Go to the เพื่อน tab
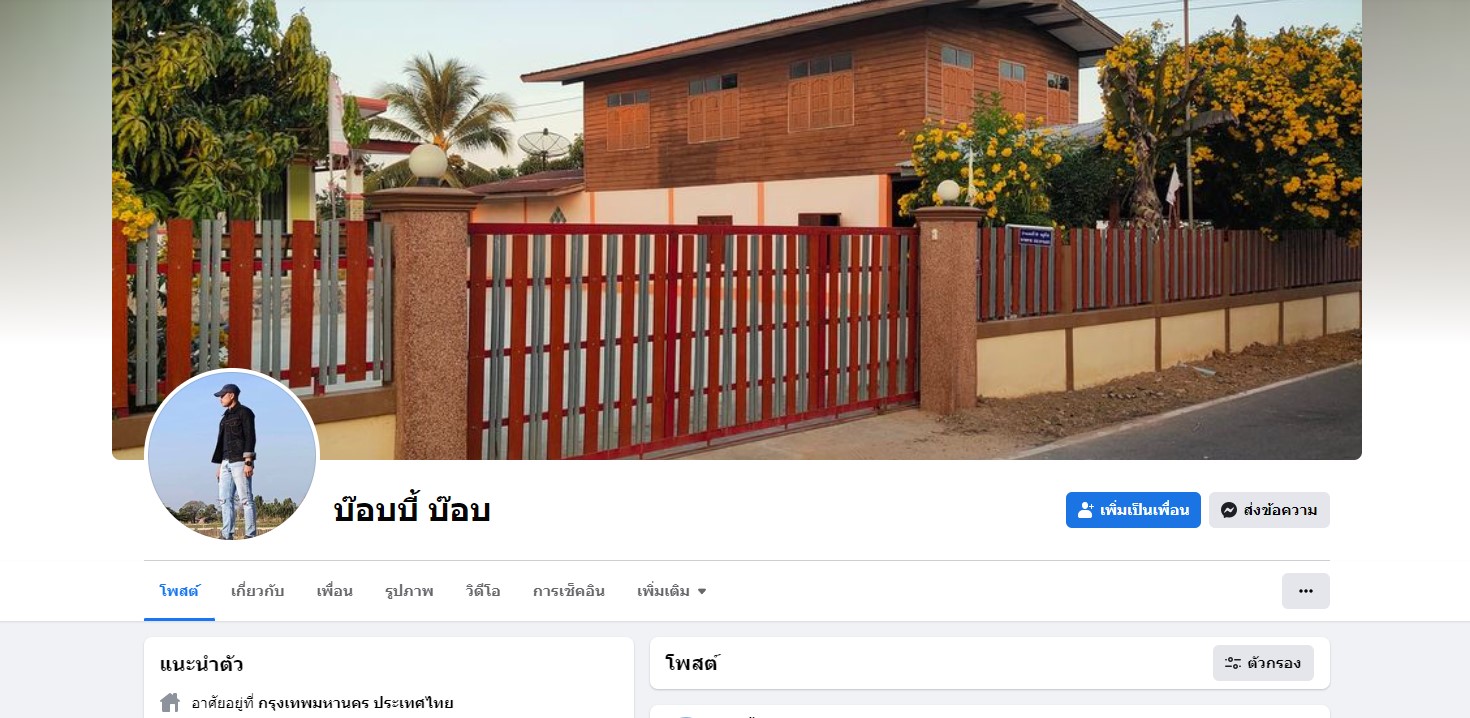The width and height of the screenshot is (1470, 718). pos(334,591)
